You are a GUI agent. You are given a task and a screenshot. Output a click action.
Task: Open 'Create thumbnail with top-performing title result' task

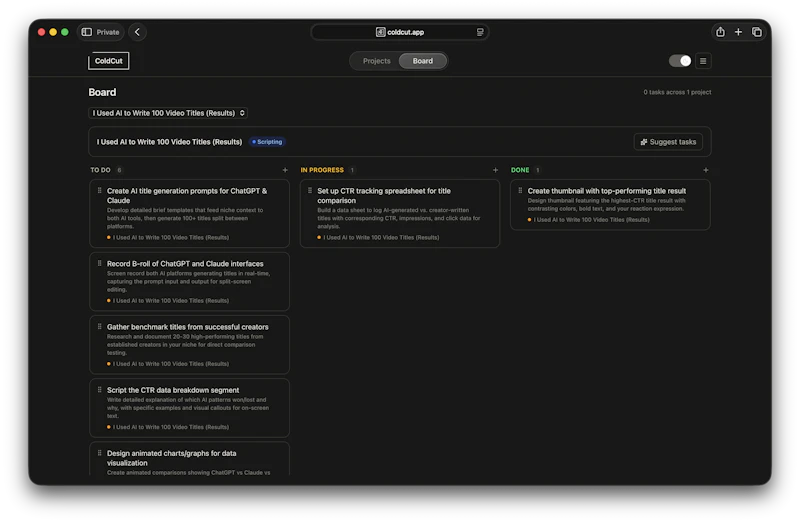[x=610, y=205]
